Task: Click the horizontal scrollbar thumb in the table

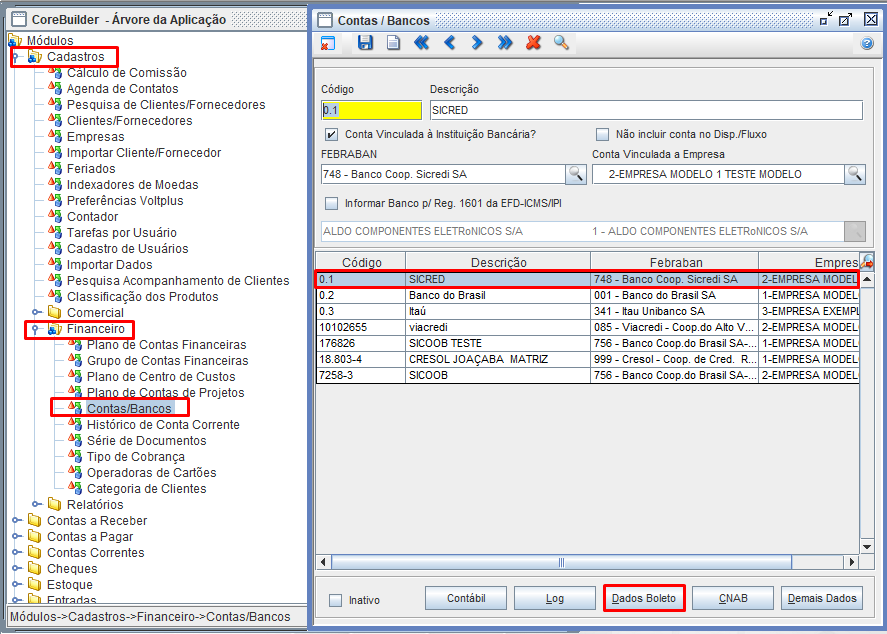Action: 561,562
